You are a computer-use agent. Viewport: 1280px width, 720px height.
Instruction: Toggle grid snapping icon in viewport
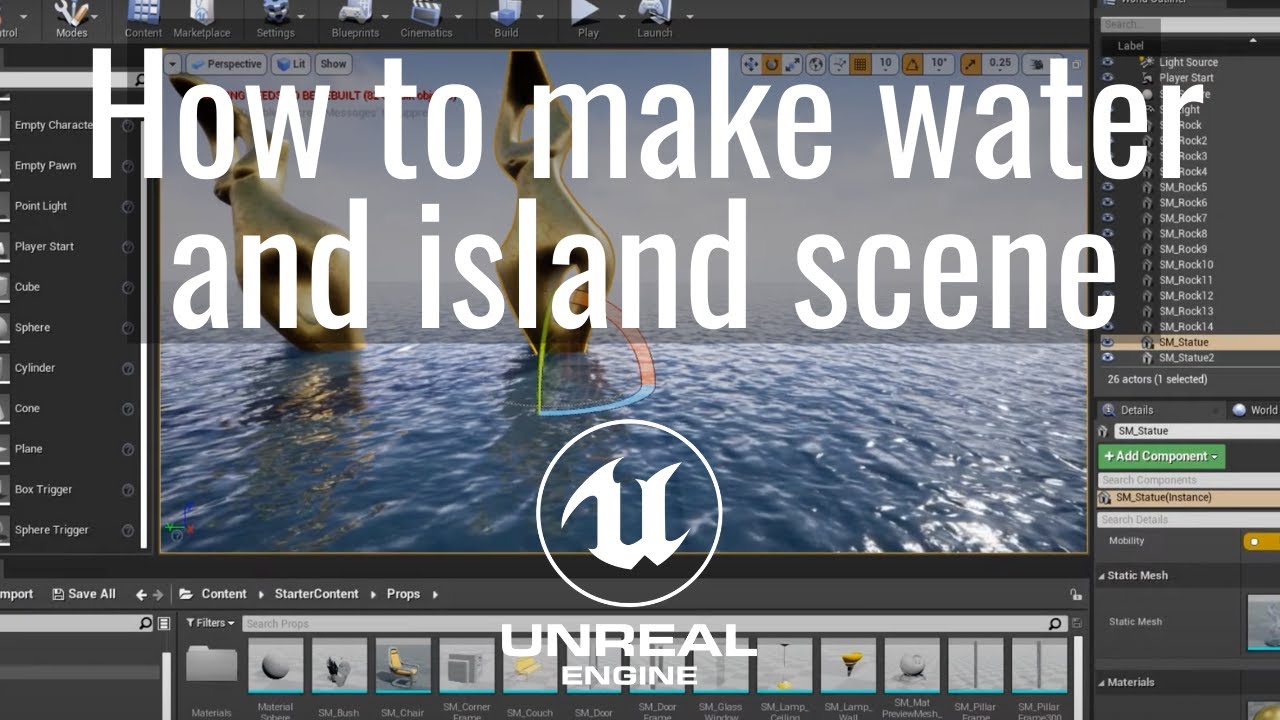click(859, 65)
